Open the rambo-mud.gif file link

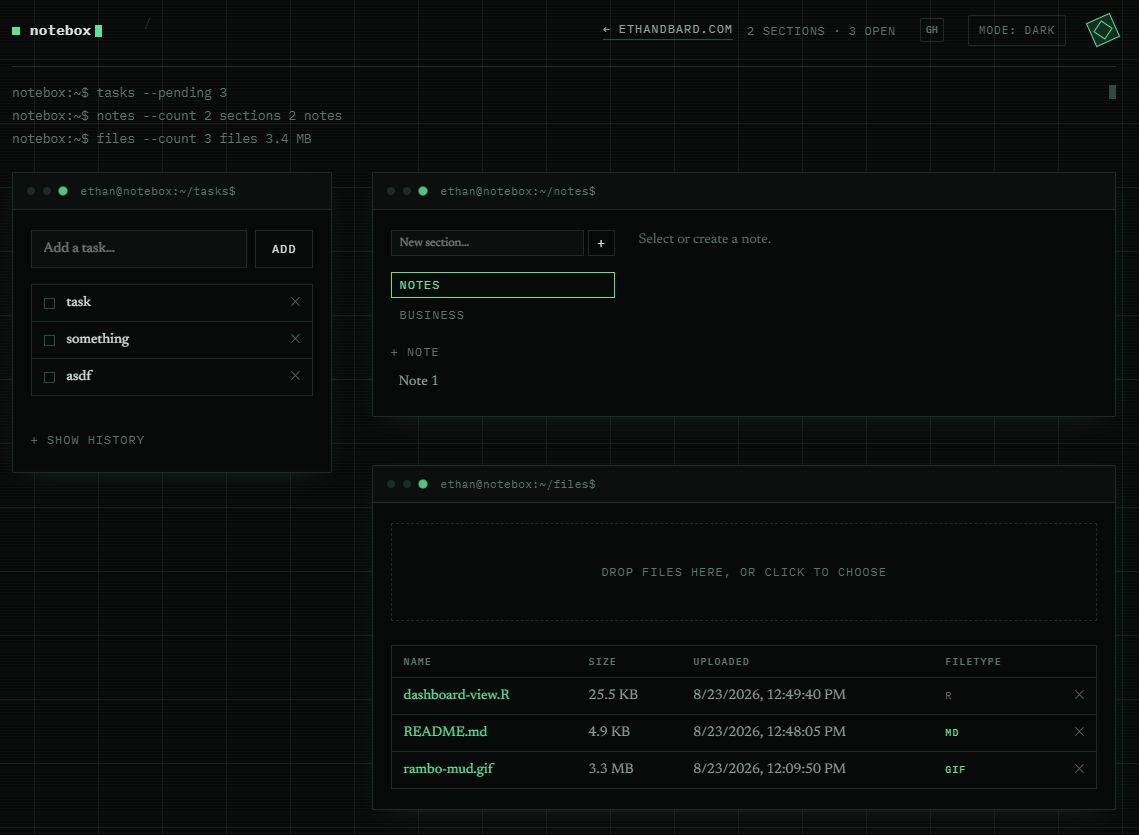[448, 769]
